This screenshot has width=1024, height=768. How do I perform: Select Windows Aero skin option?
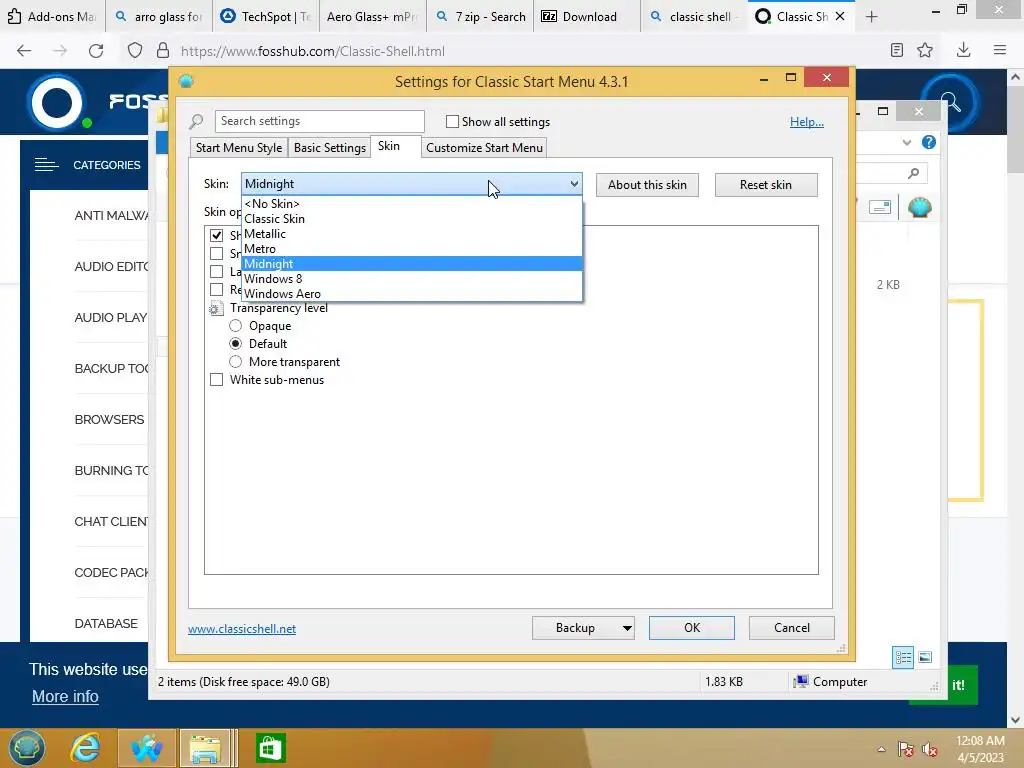411,294
